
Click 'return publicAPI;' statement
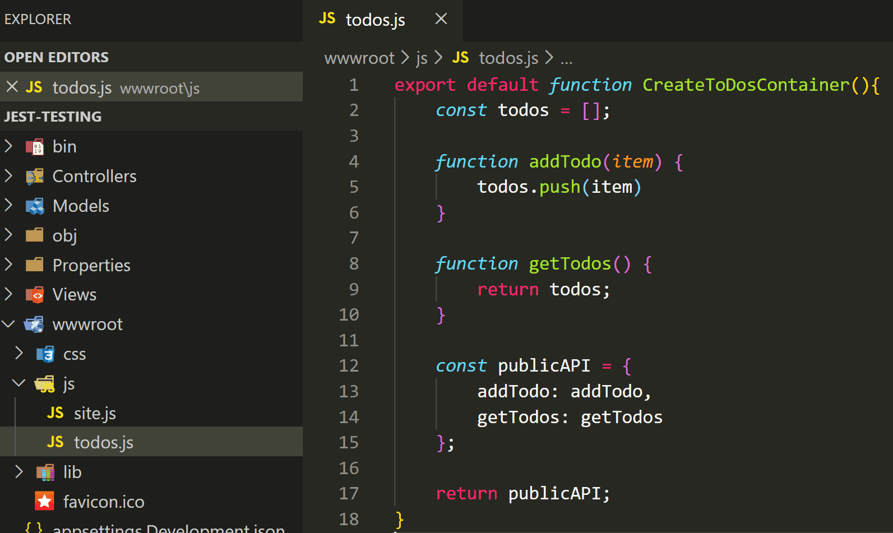523,493
